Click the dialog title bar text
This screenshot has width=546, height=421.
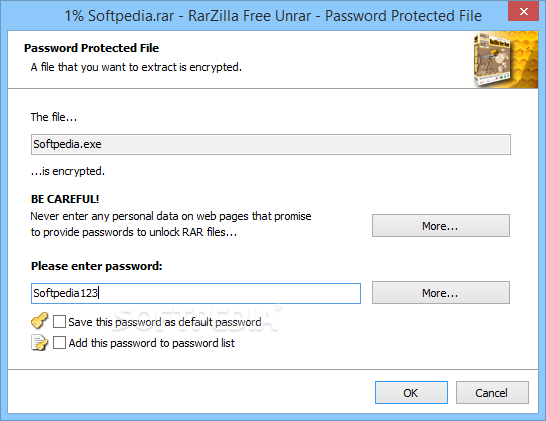pos(273,16)
